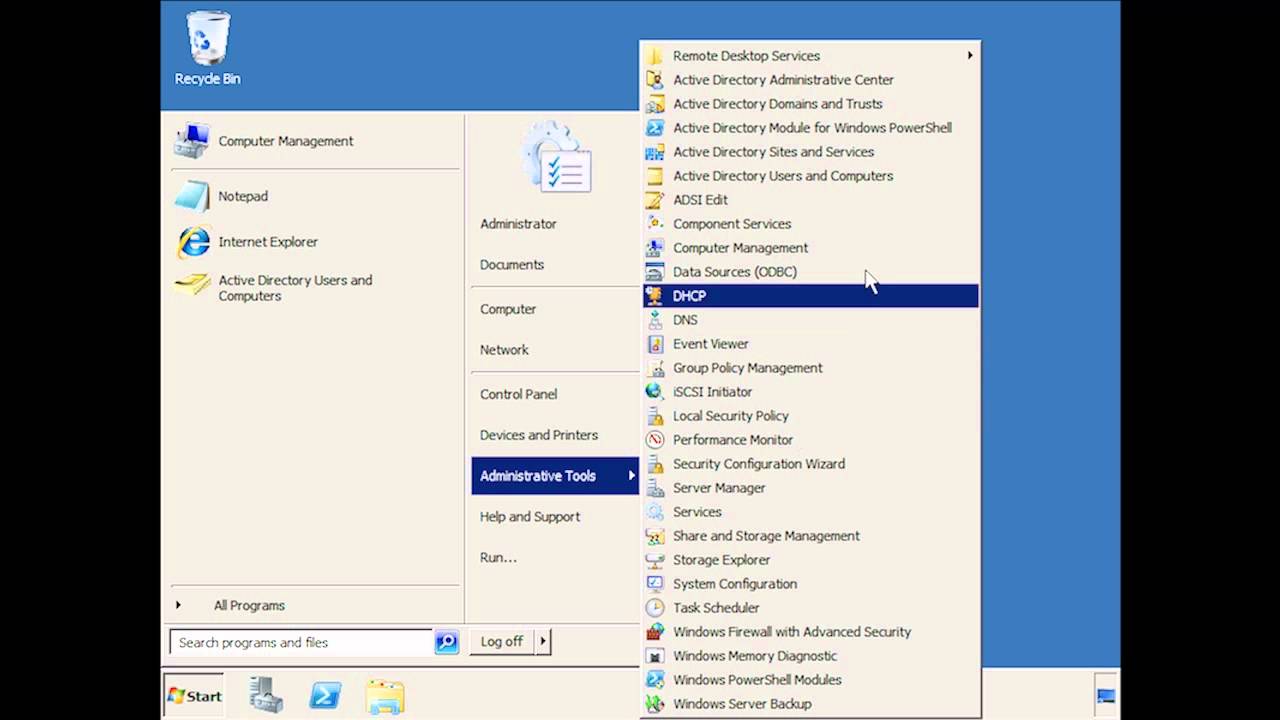
Task: Click the Group Policy Management icon
Action: tap(654, 368)
